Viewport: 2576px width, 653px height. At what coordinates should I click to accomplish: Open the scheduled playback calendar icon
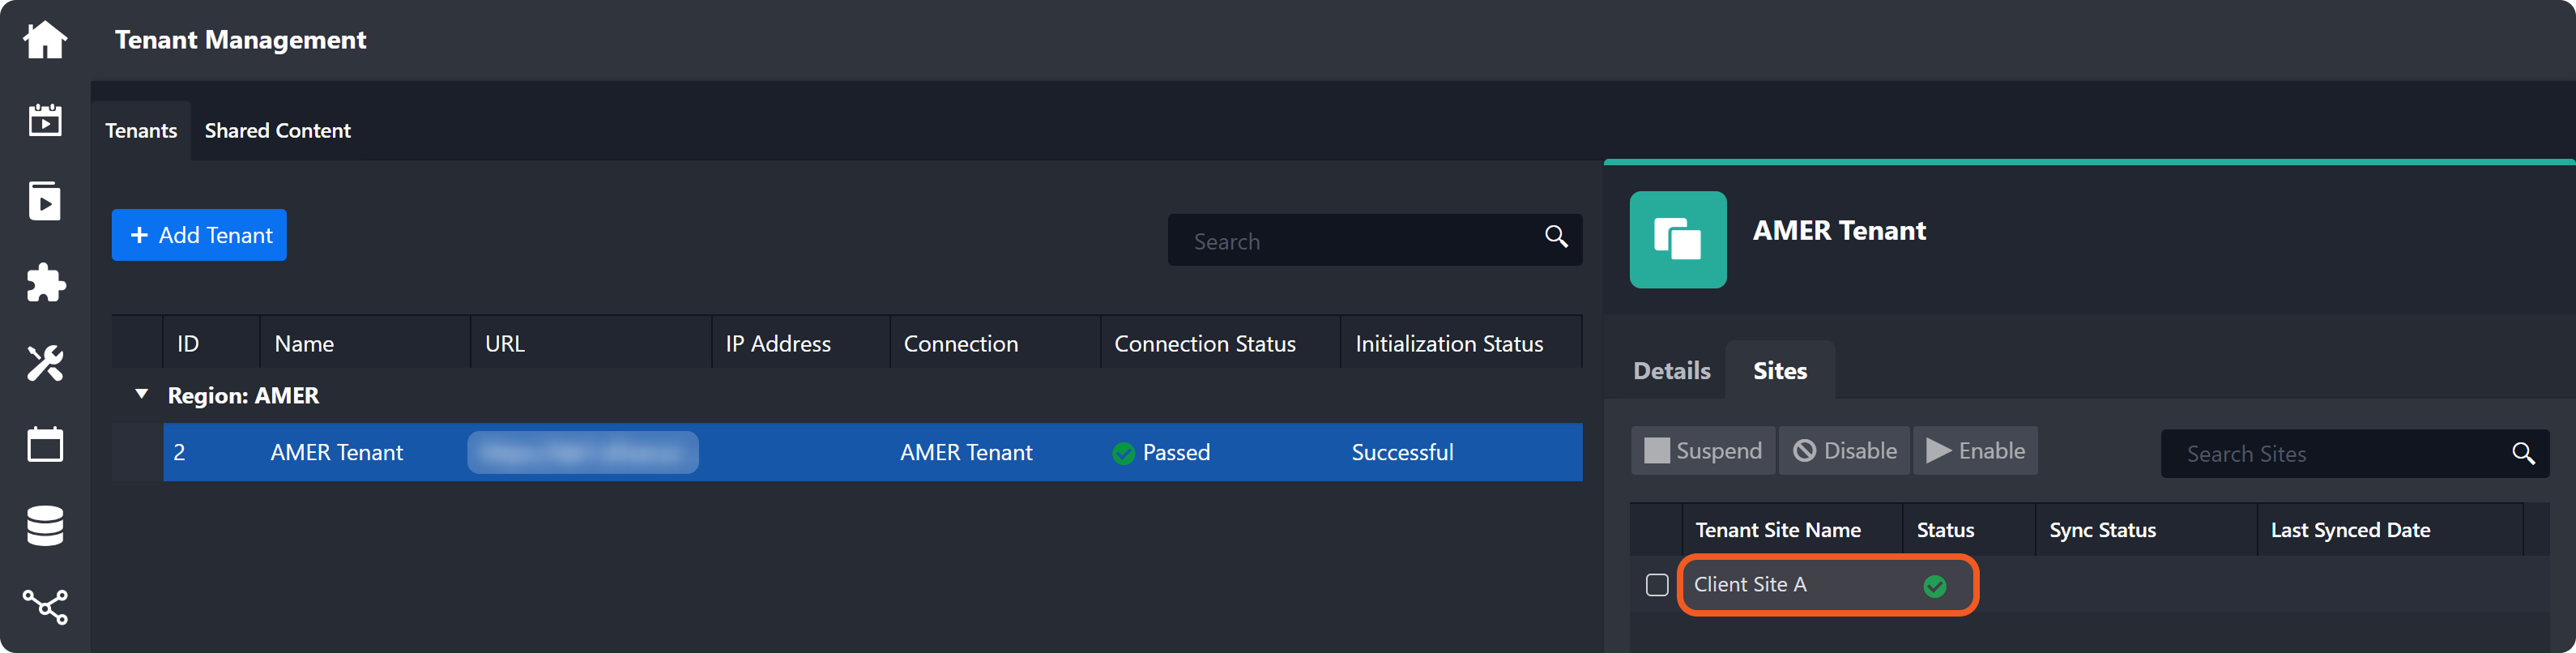click(45, 120)
